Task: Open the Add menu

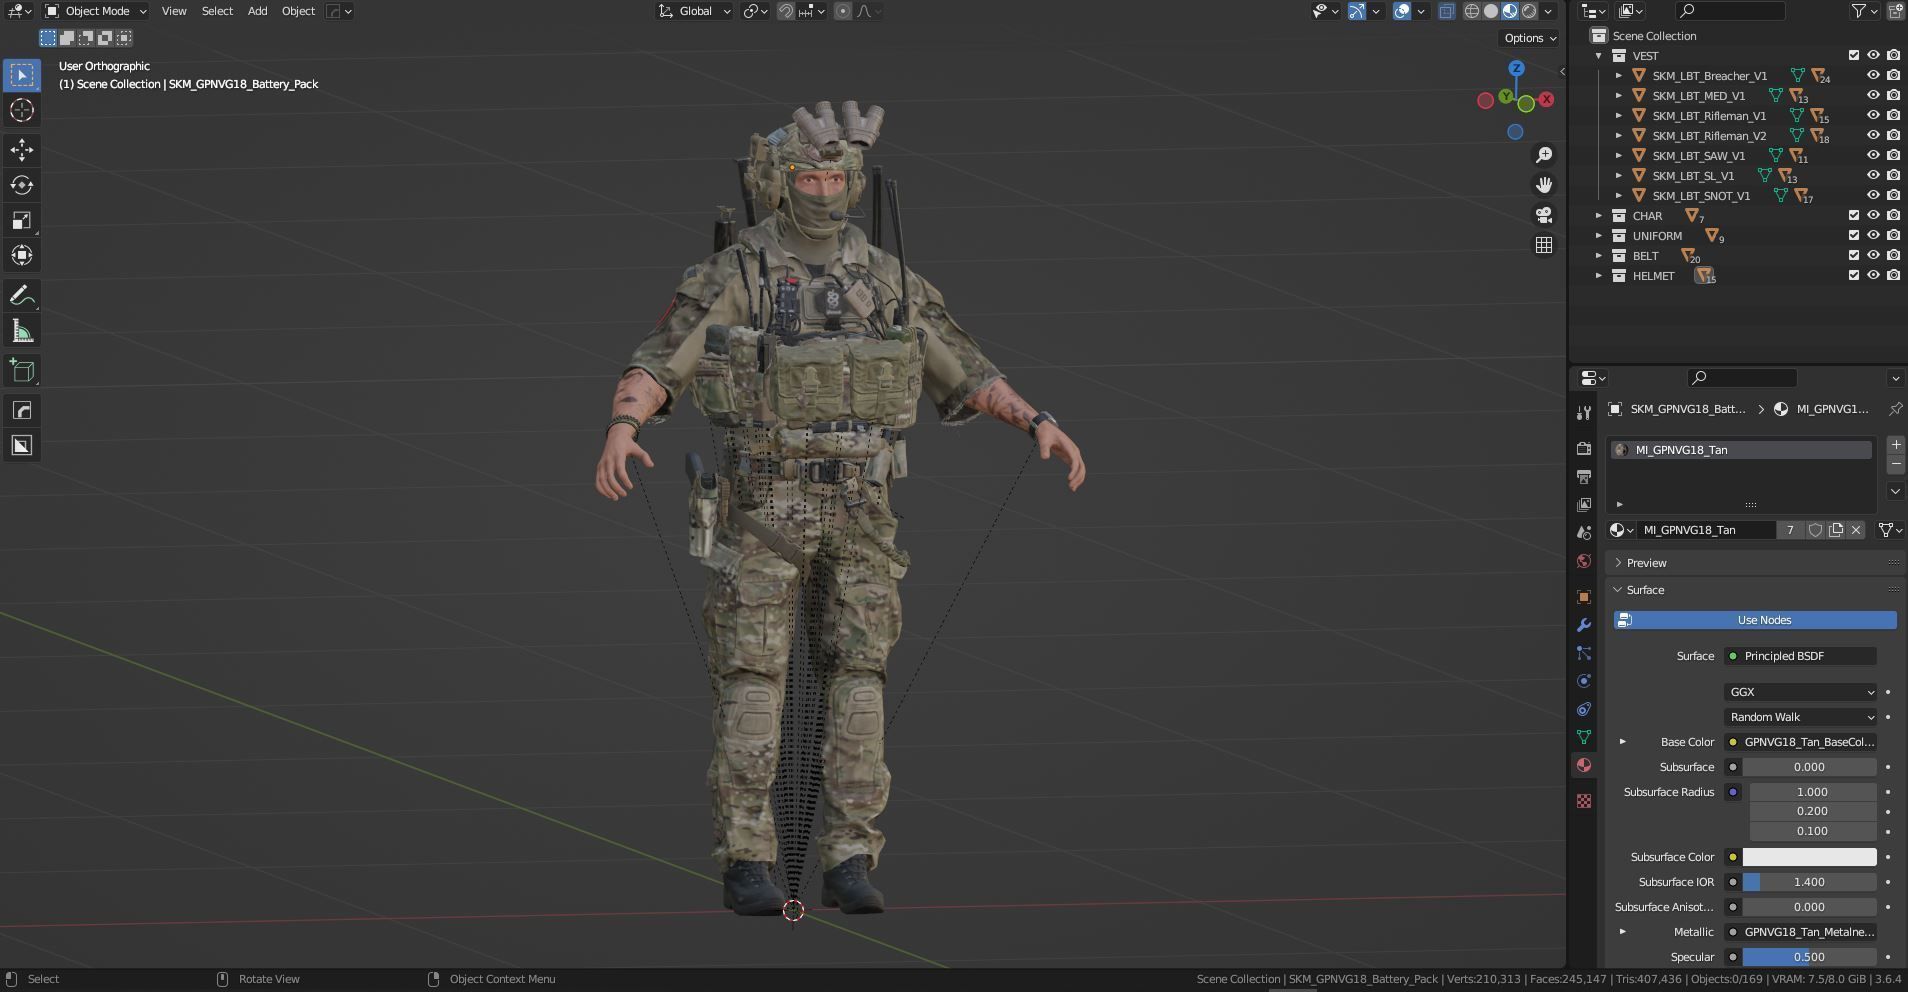Action: (257, 11)
